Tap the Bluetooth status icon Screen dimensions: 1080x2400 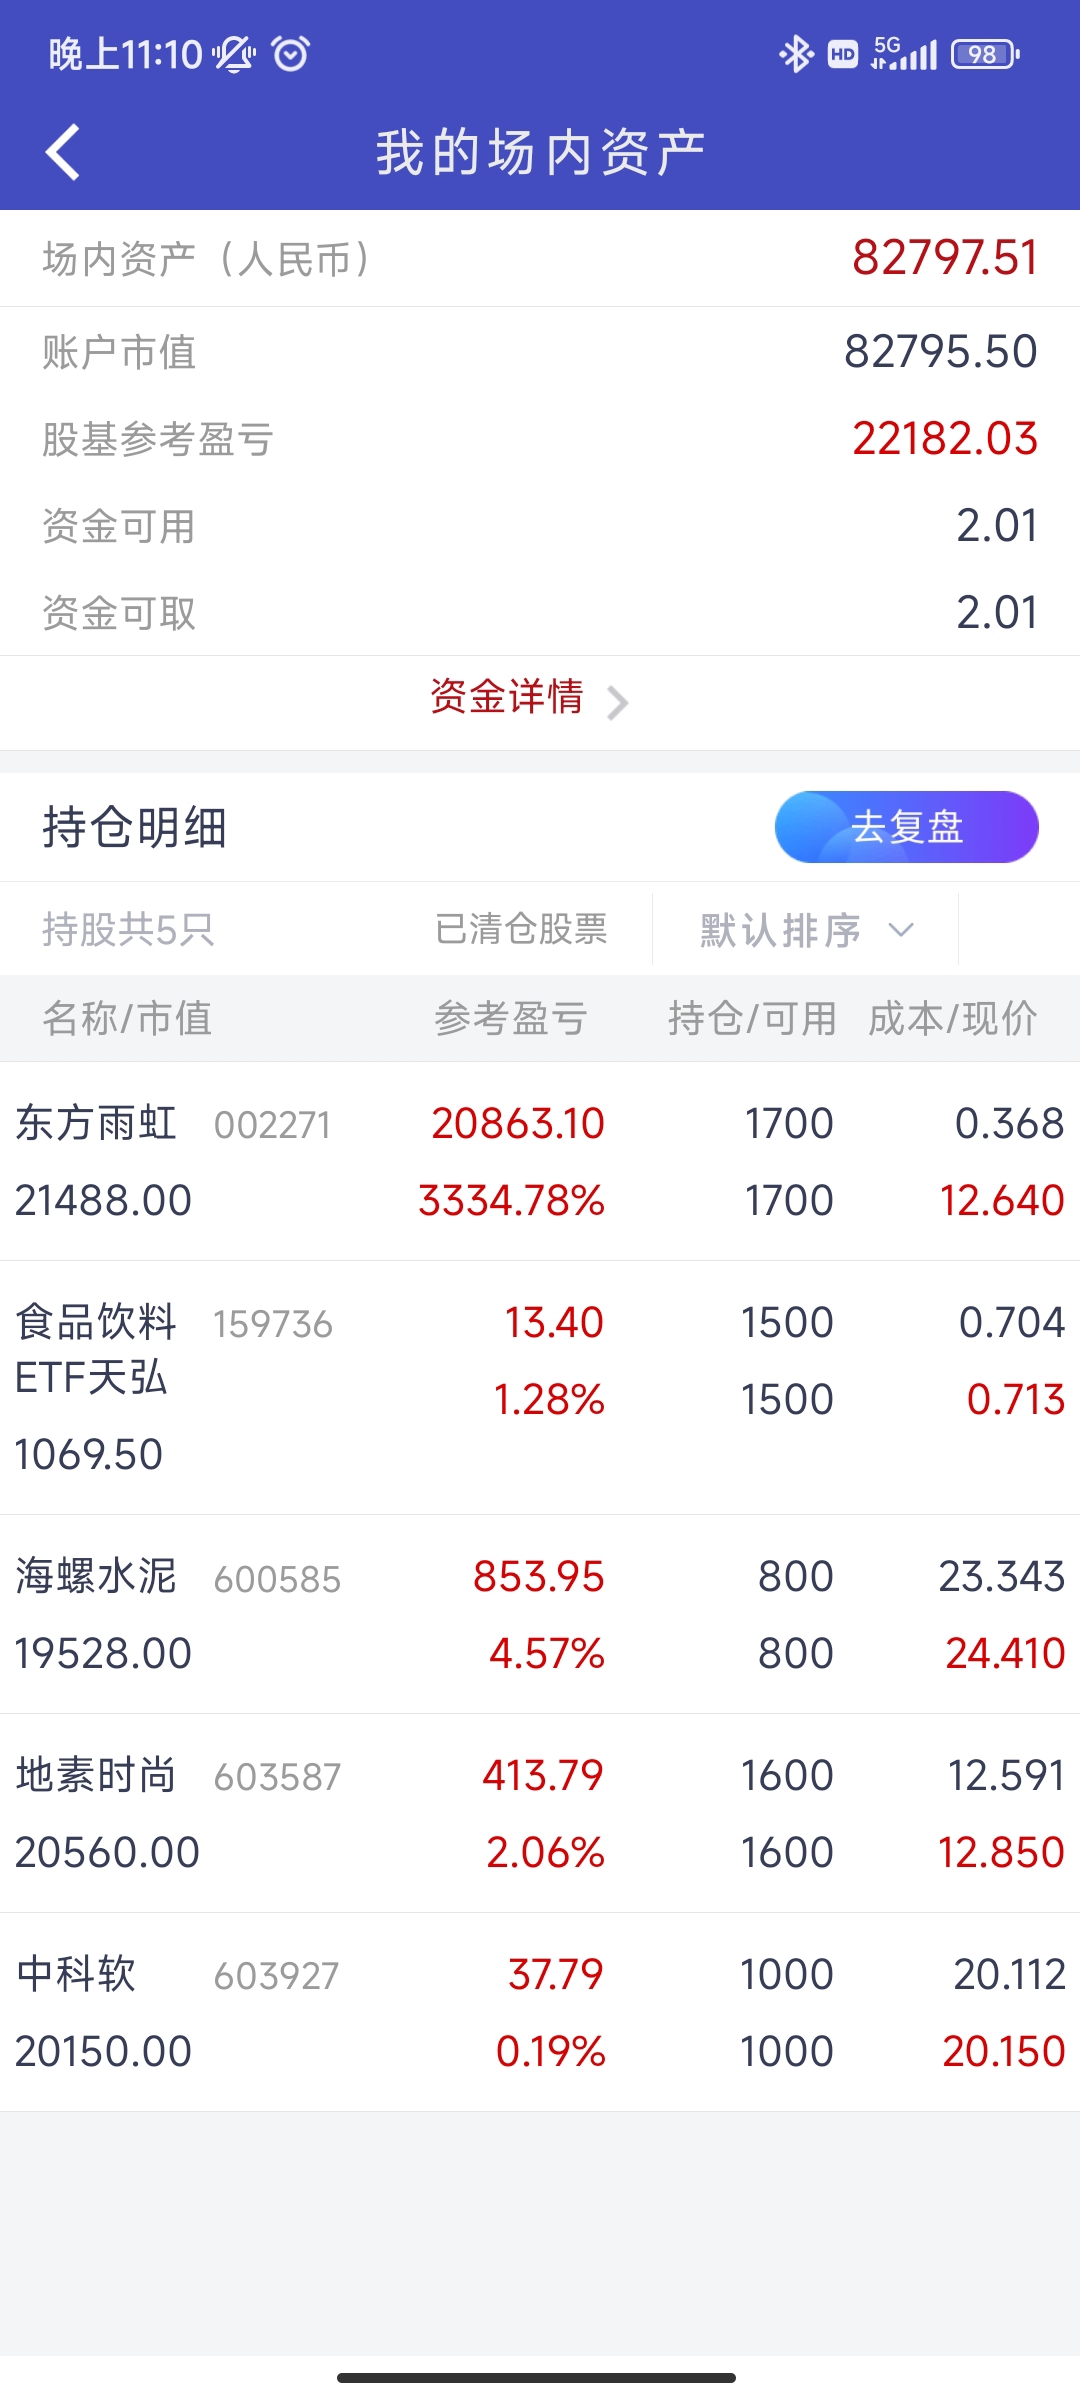coord(796,54)
